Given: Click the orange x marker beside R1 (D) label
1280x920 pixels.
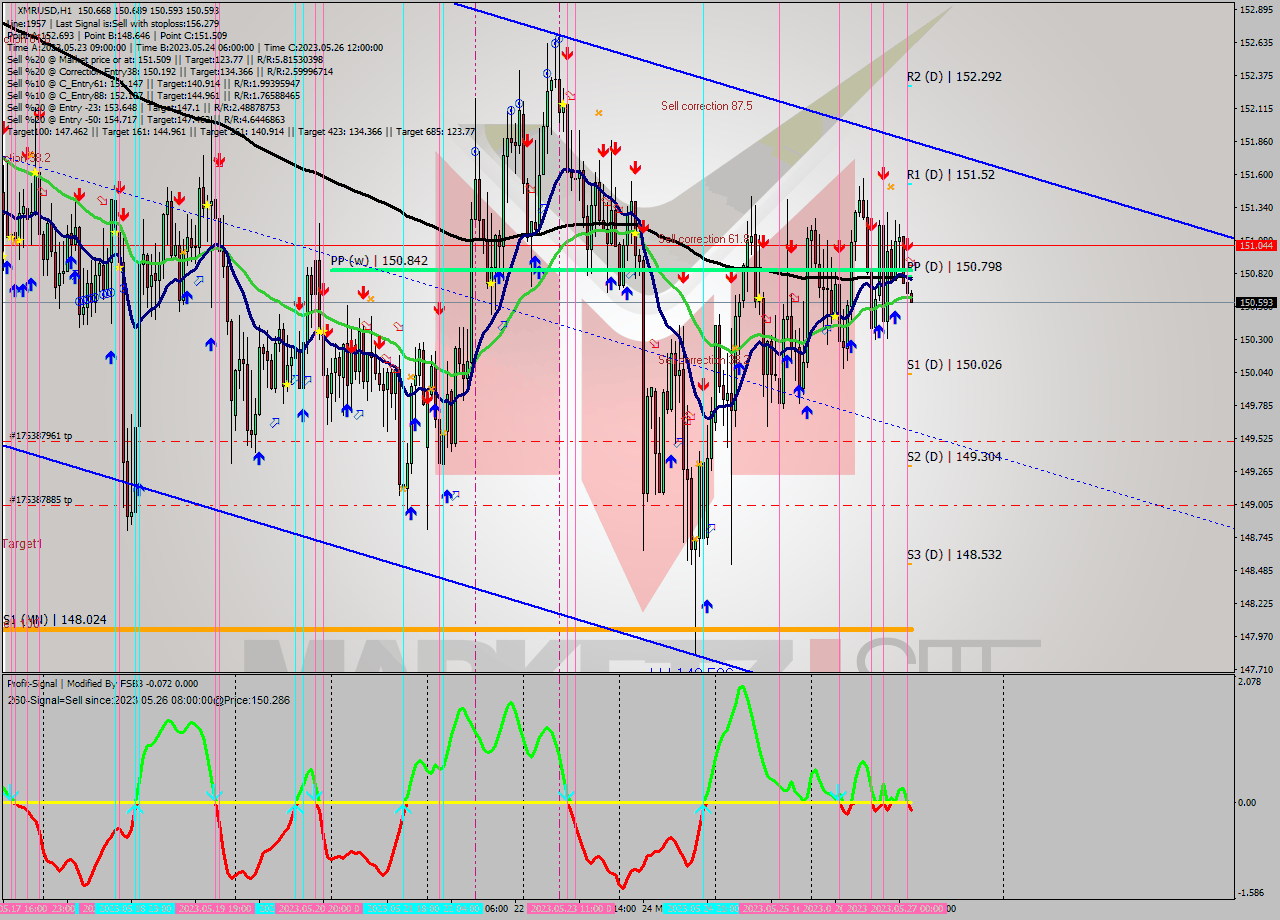Looking at the screenshot, I should [890, 187].
